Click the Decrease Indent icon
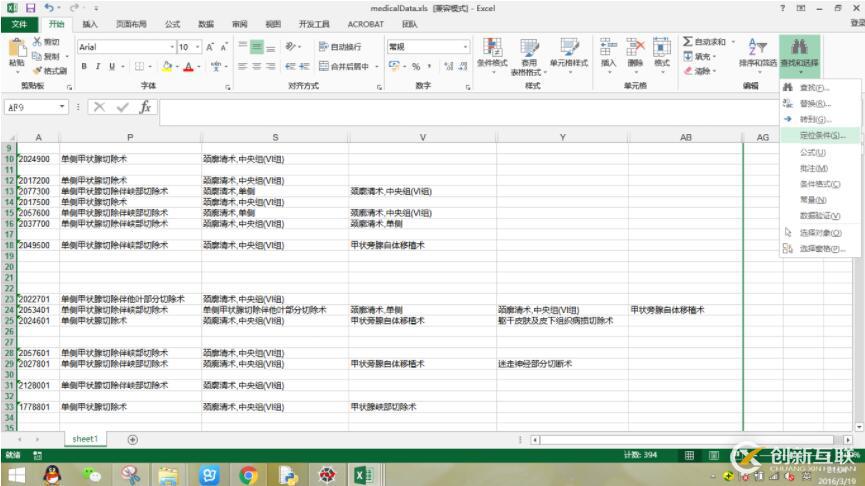Viewport: 865px width, 486px height. (x=290, y=66)
